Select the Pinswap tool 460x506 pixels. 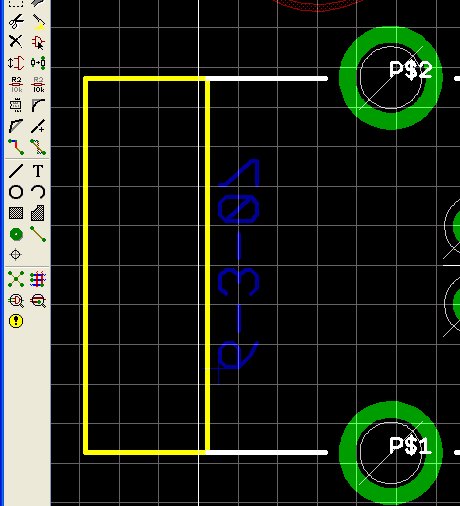click(x=16, y=63)
